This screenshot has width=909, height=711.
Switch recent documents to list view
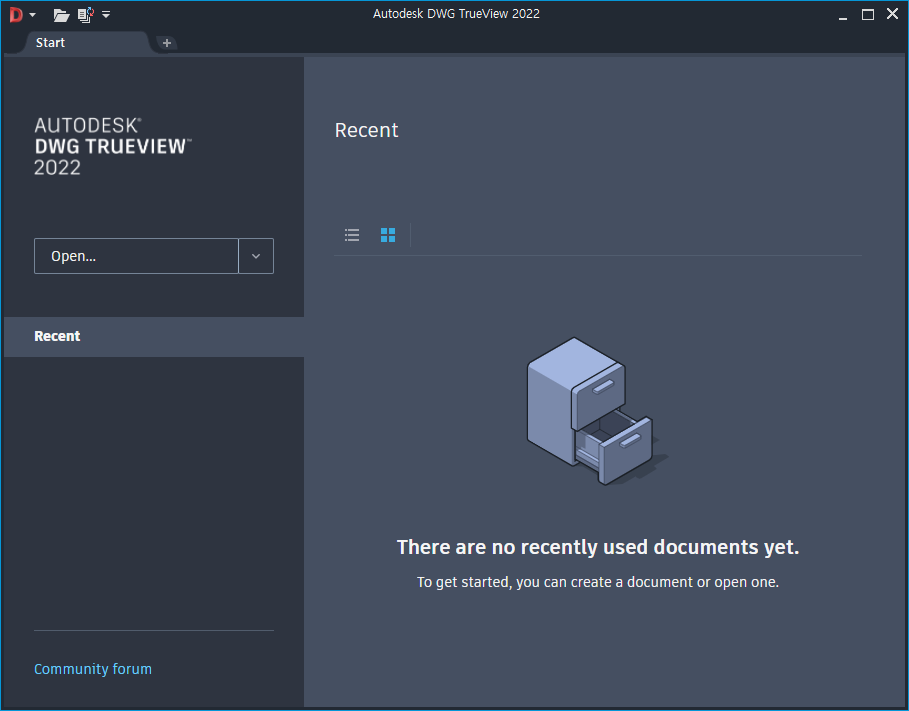(x=352, y=235)
